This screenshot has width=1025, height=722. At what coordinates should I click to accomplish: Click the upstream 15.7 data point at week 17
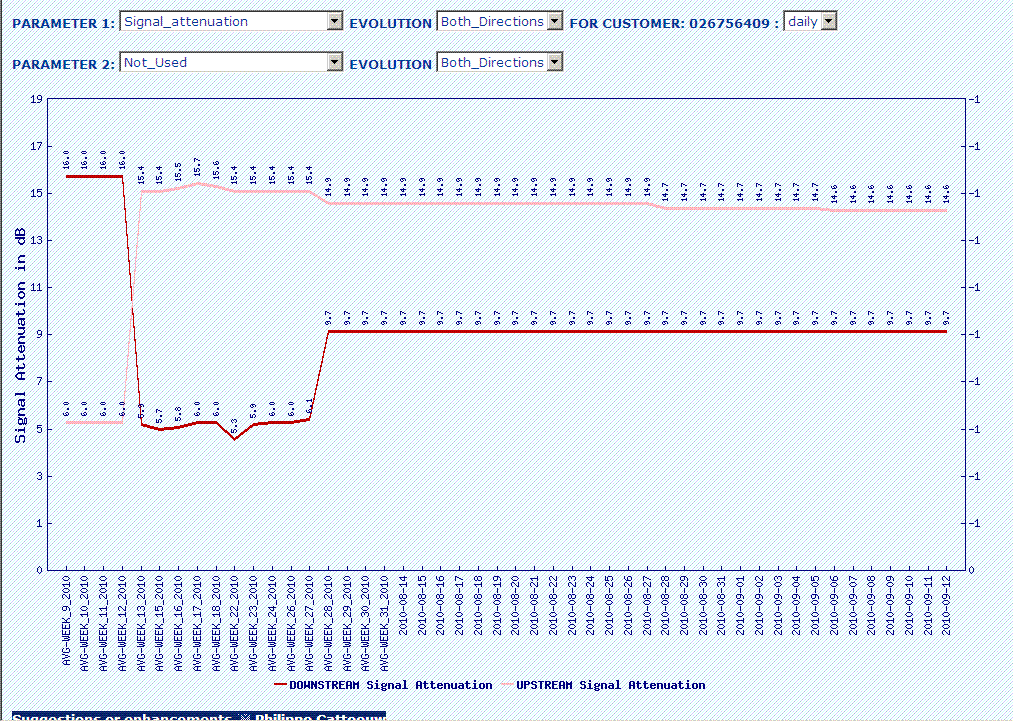[197, 184]
